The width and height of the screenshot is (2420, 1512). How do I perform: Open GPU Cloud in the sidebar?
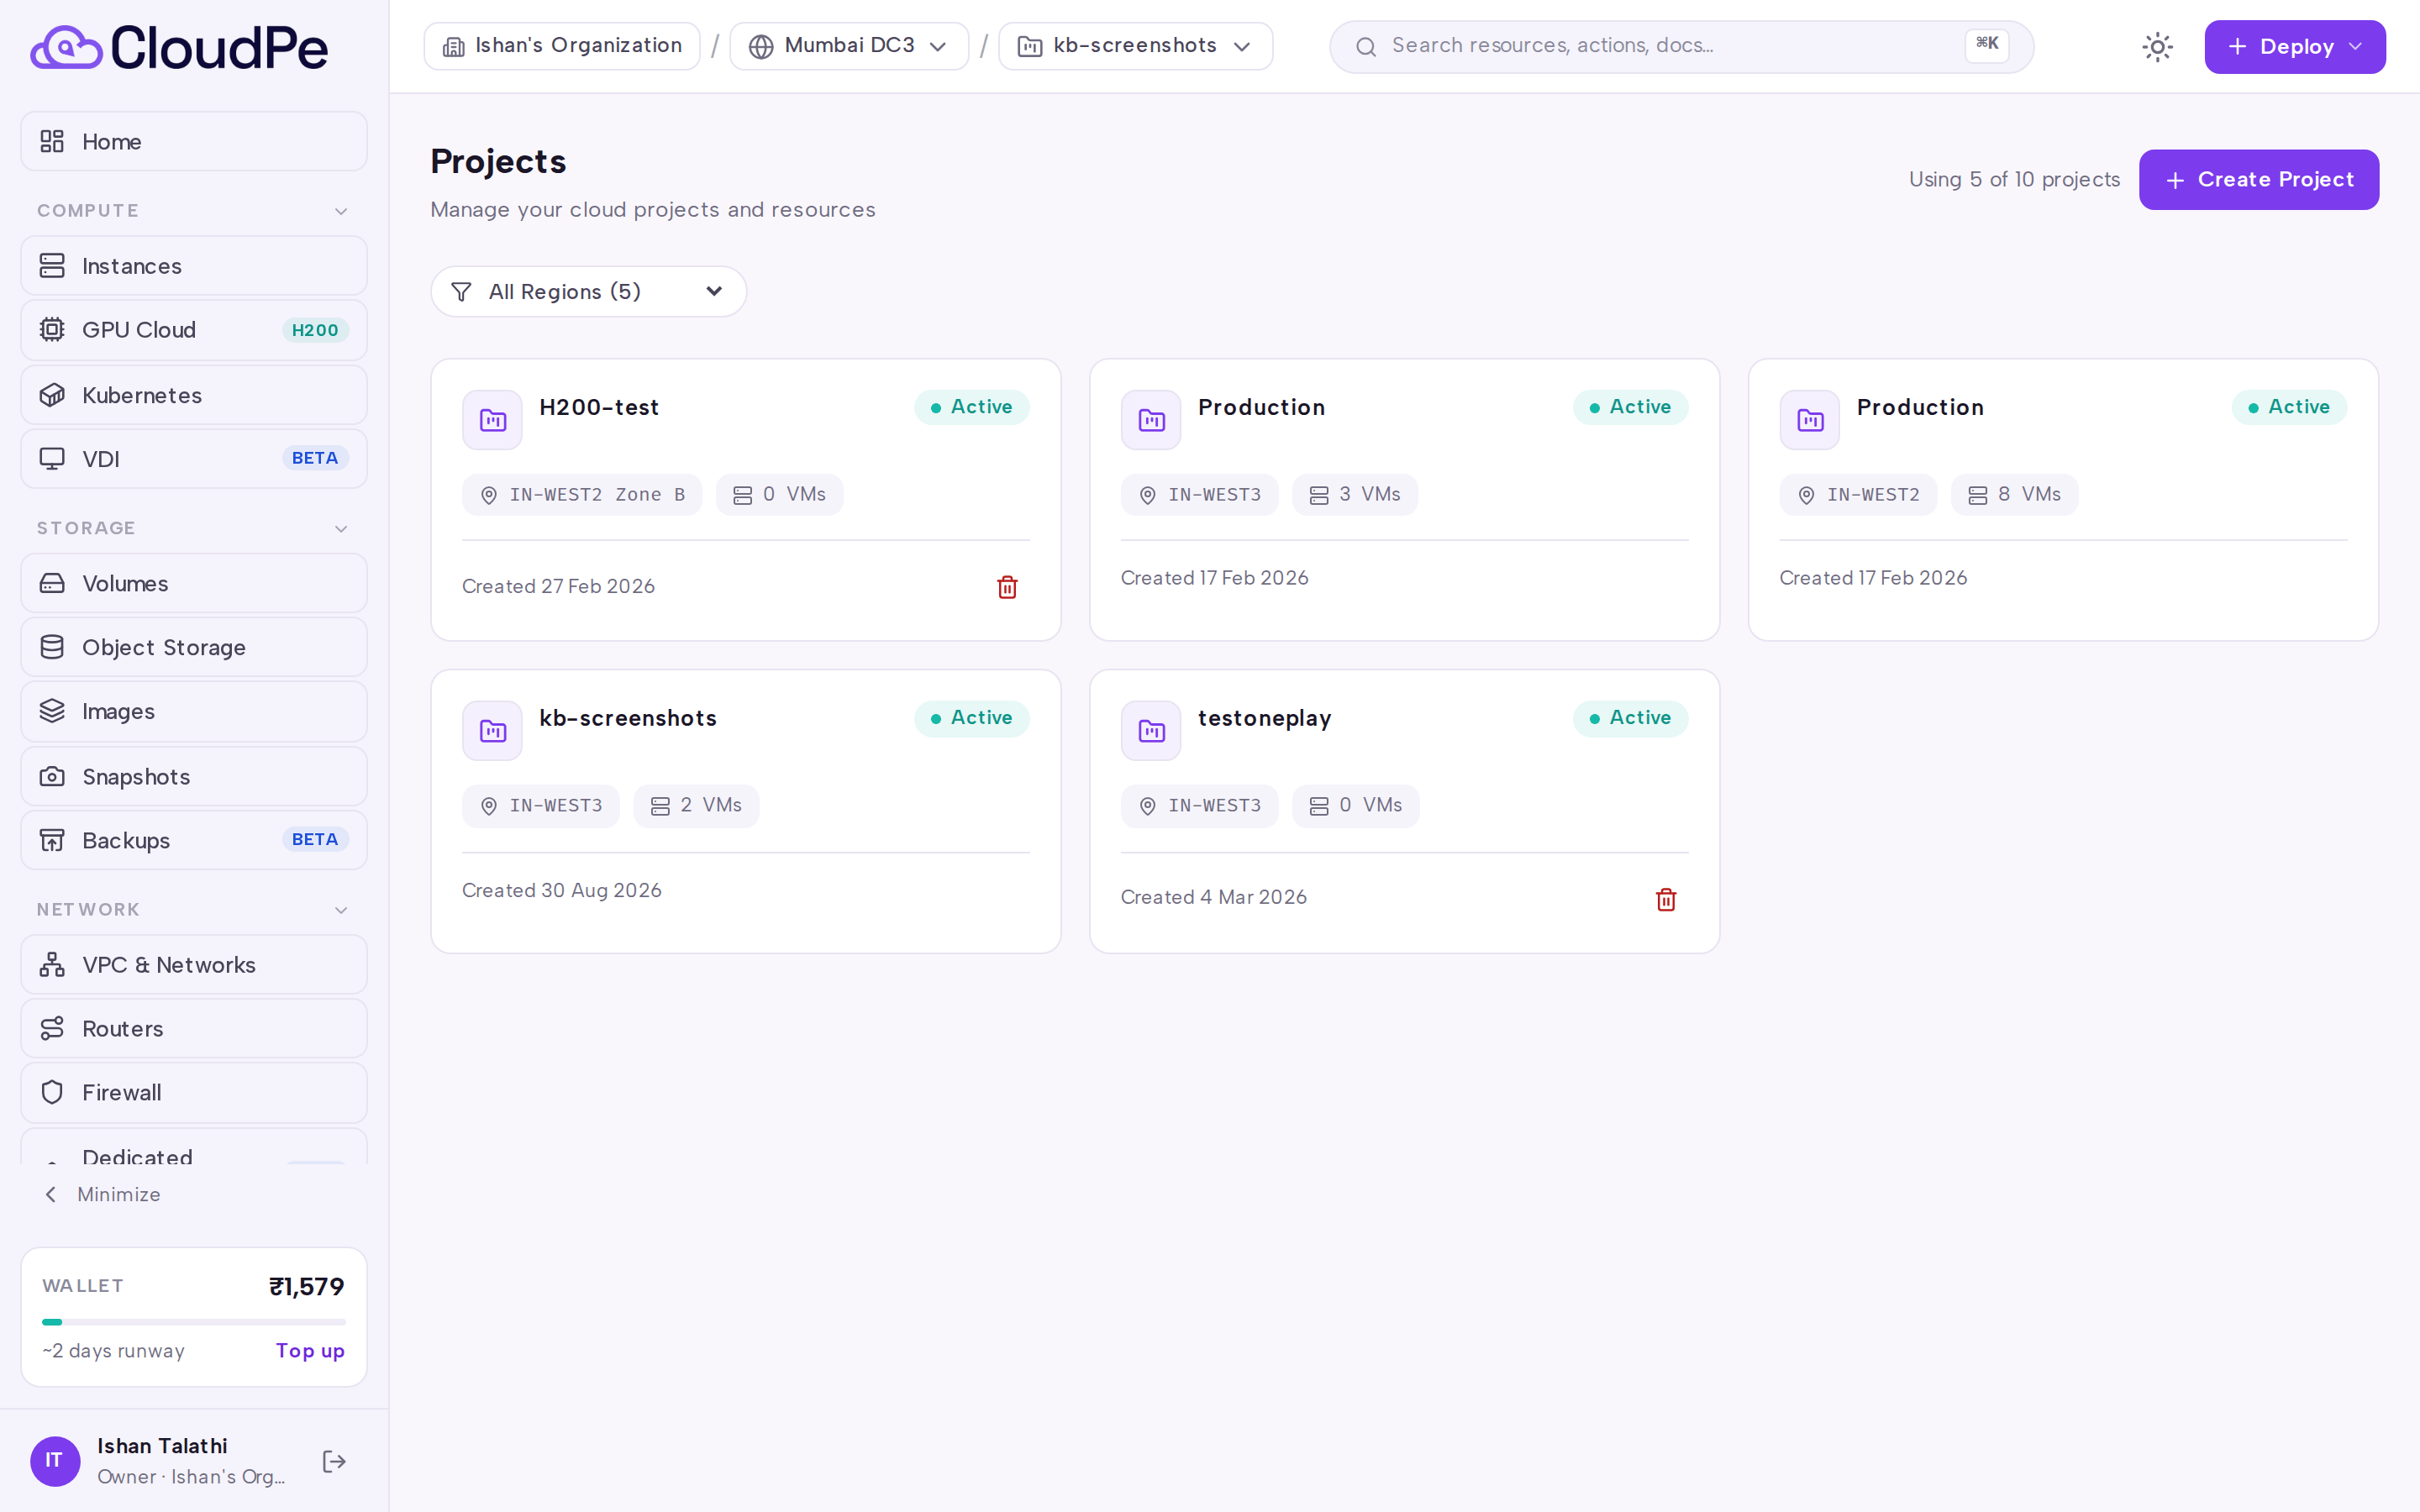pyautogui.click(x=194, y=330)
